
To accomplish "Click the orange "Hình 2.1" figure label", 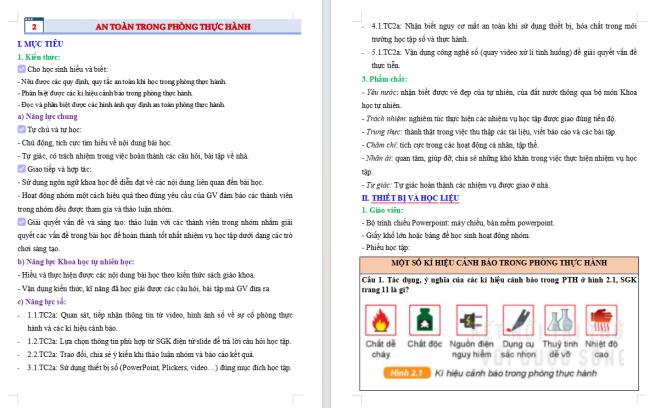I will pos(407,373).
